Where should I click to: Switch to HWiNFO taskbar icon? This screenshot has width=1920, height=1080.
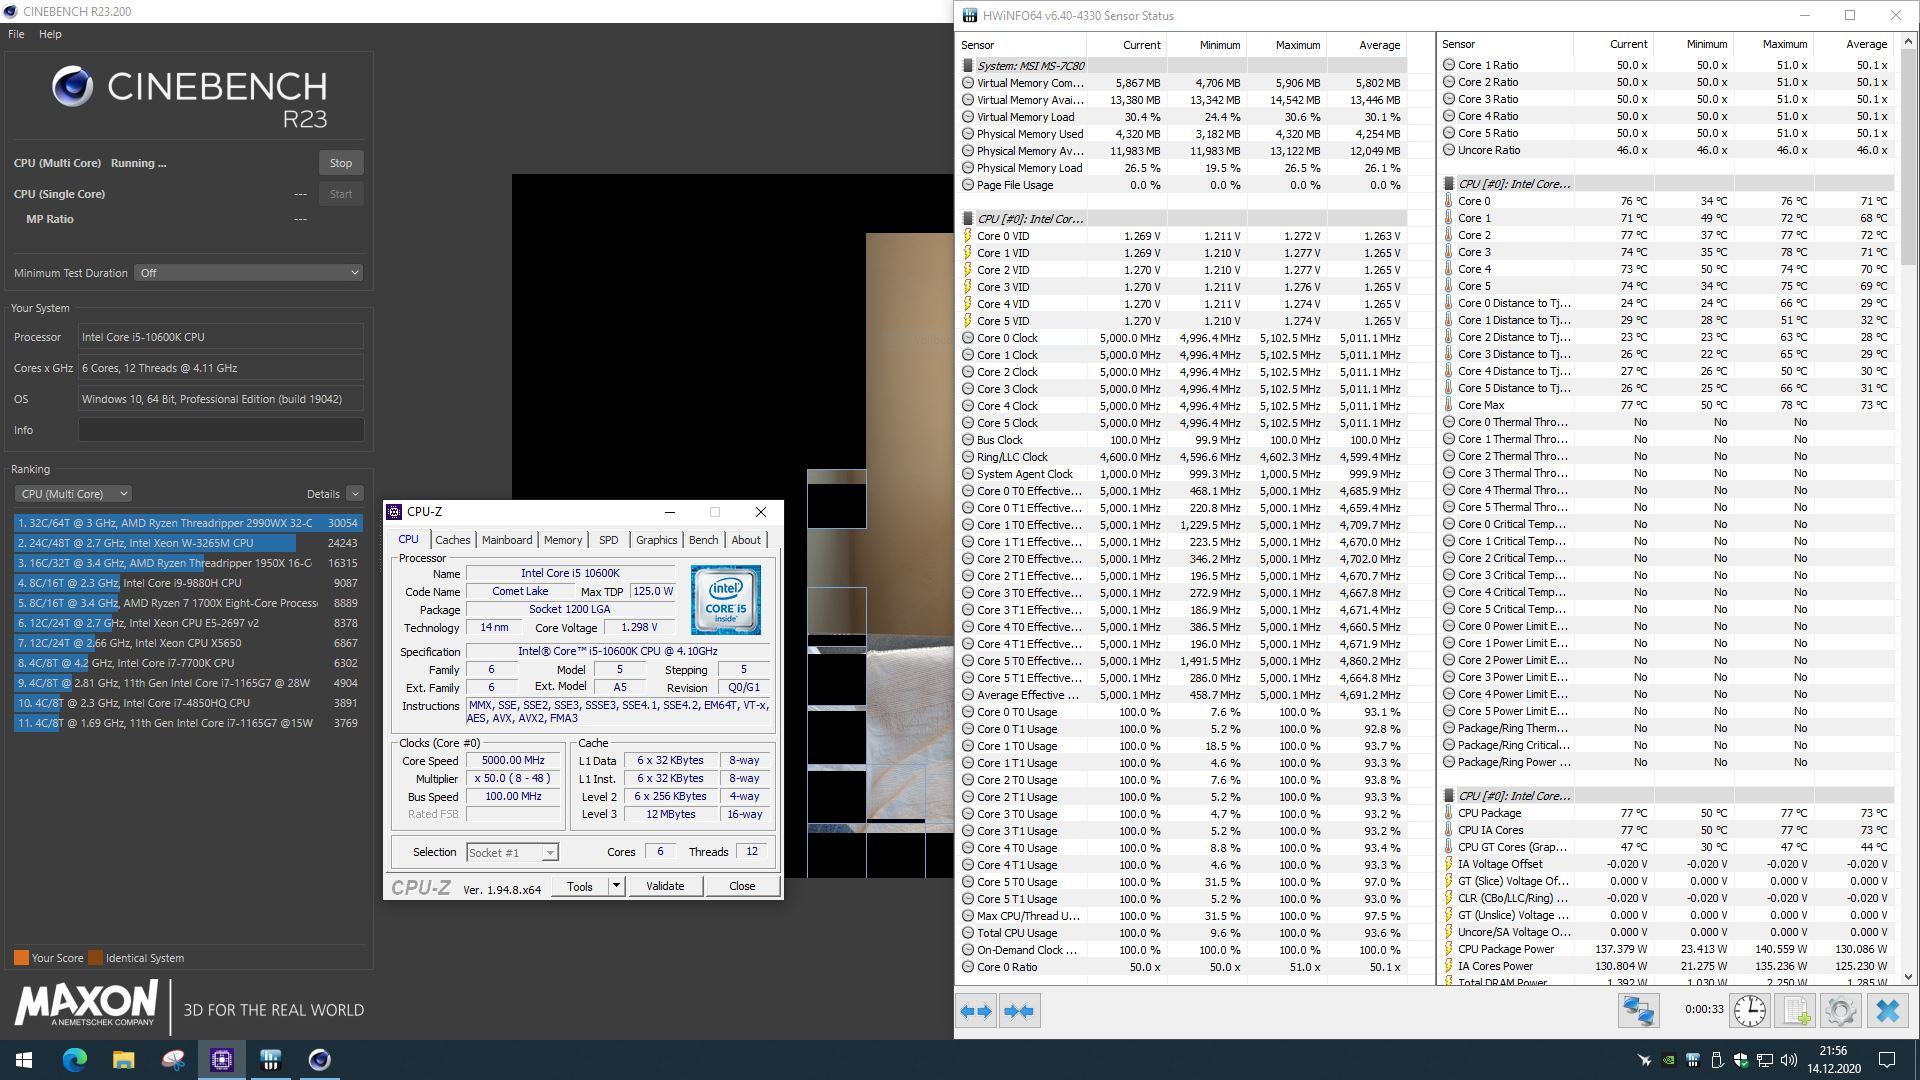[271, 1060]
